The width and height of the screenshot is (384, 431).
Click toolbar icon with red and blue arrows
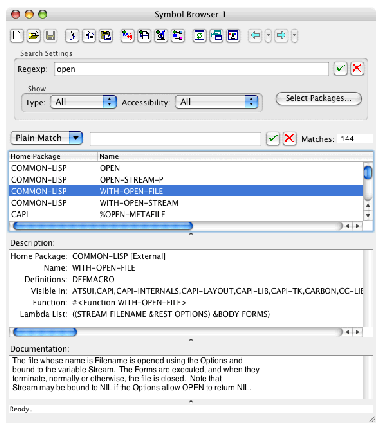point(127,36)
